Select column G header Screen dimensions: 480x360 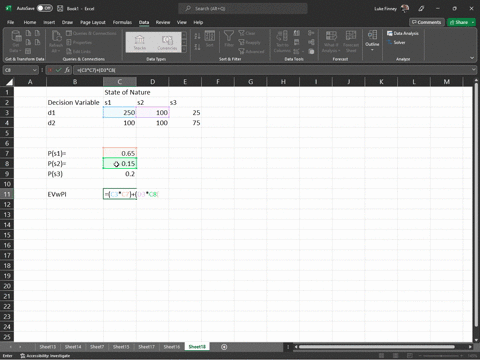pos(250,82)
